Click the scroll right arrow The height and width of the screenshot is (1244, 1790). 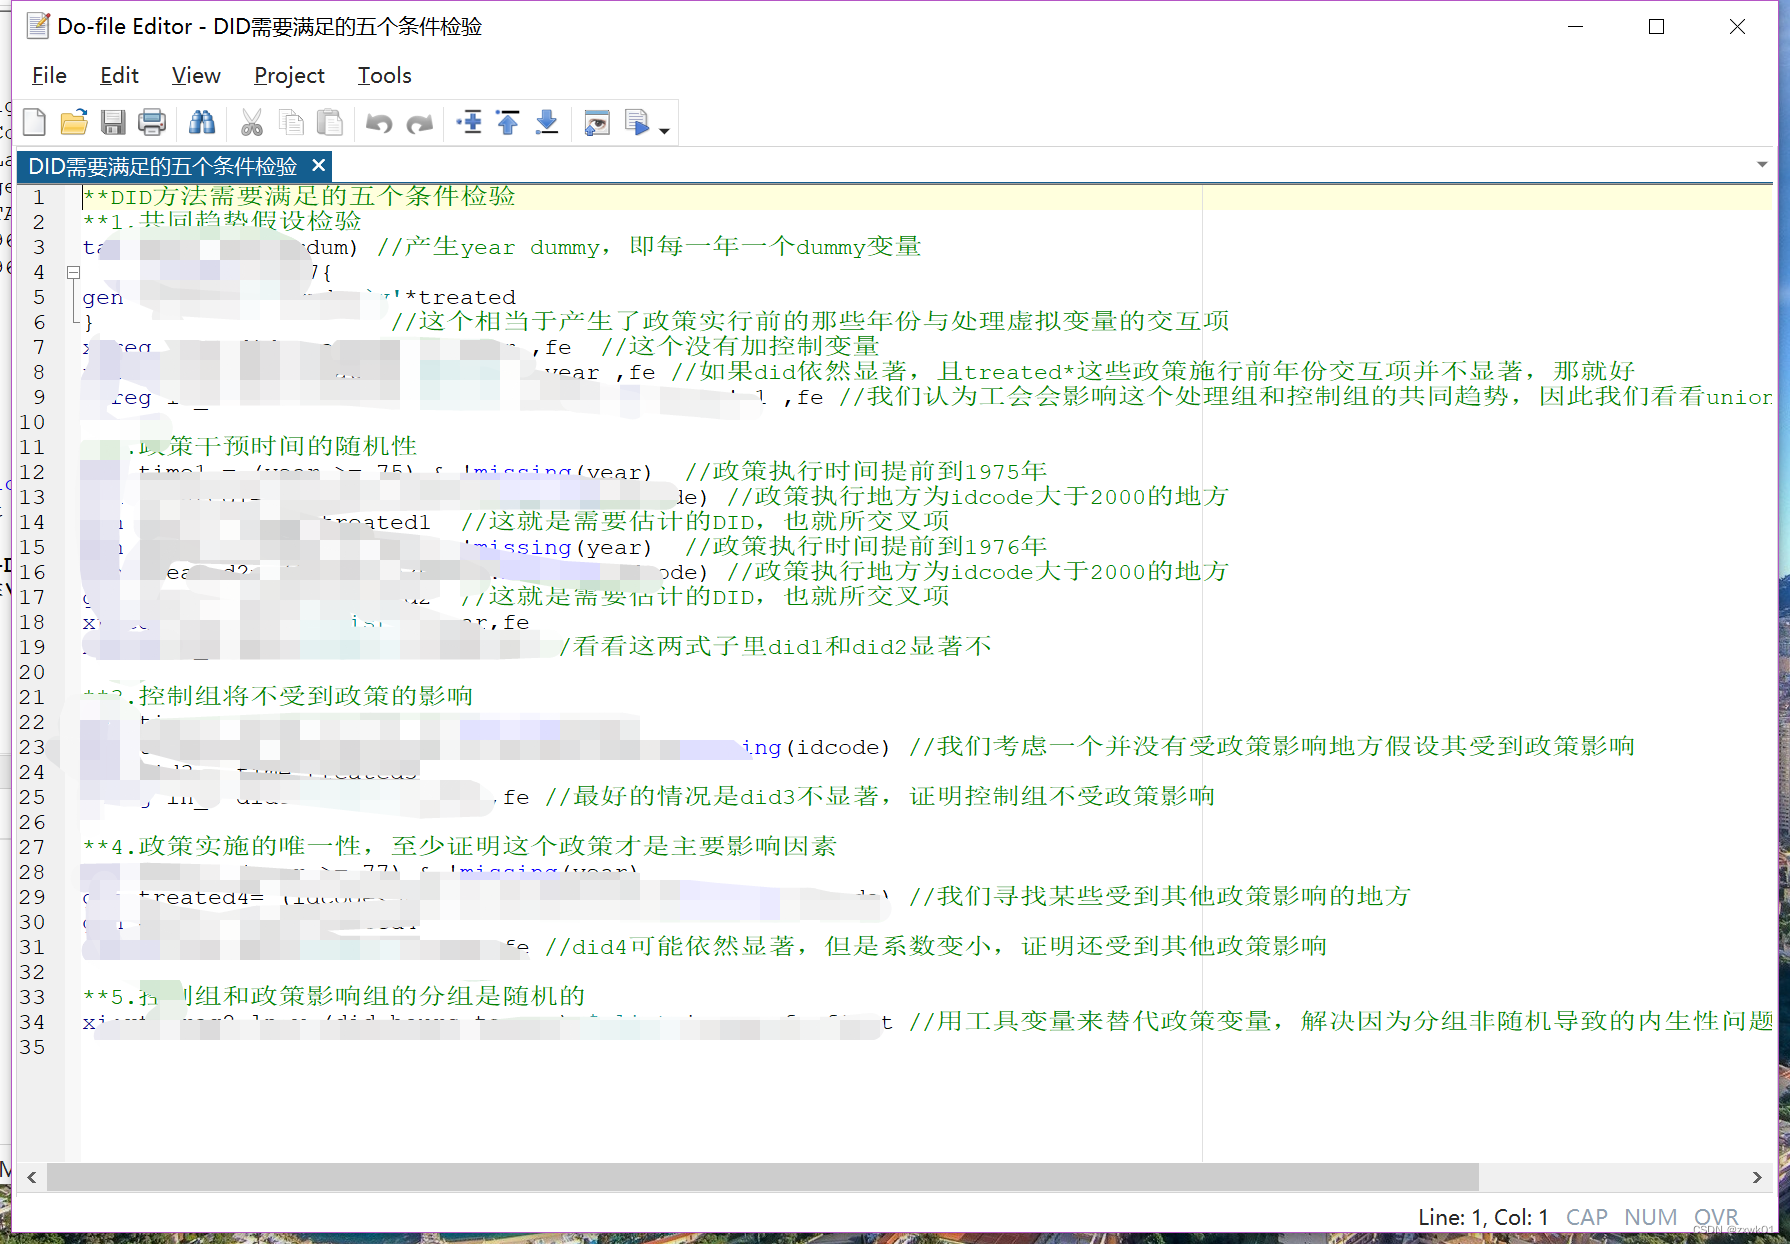(1757, 1177)
